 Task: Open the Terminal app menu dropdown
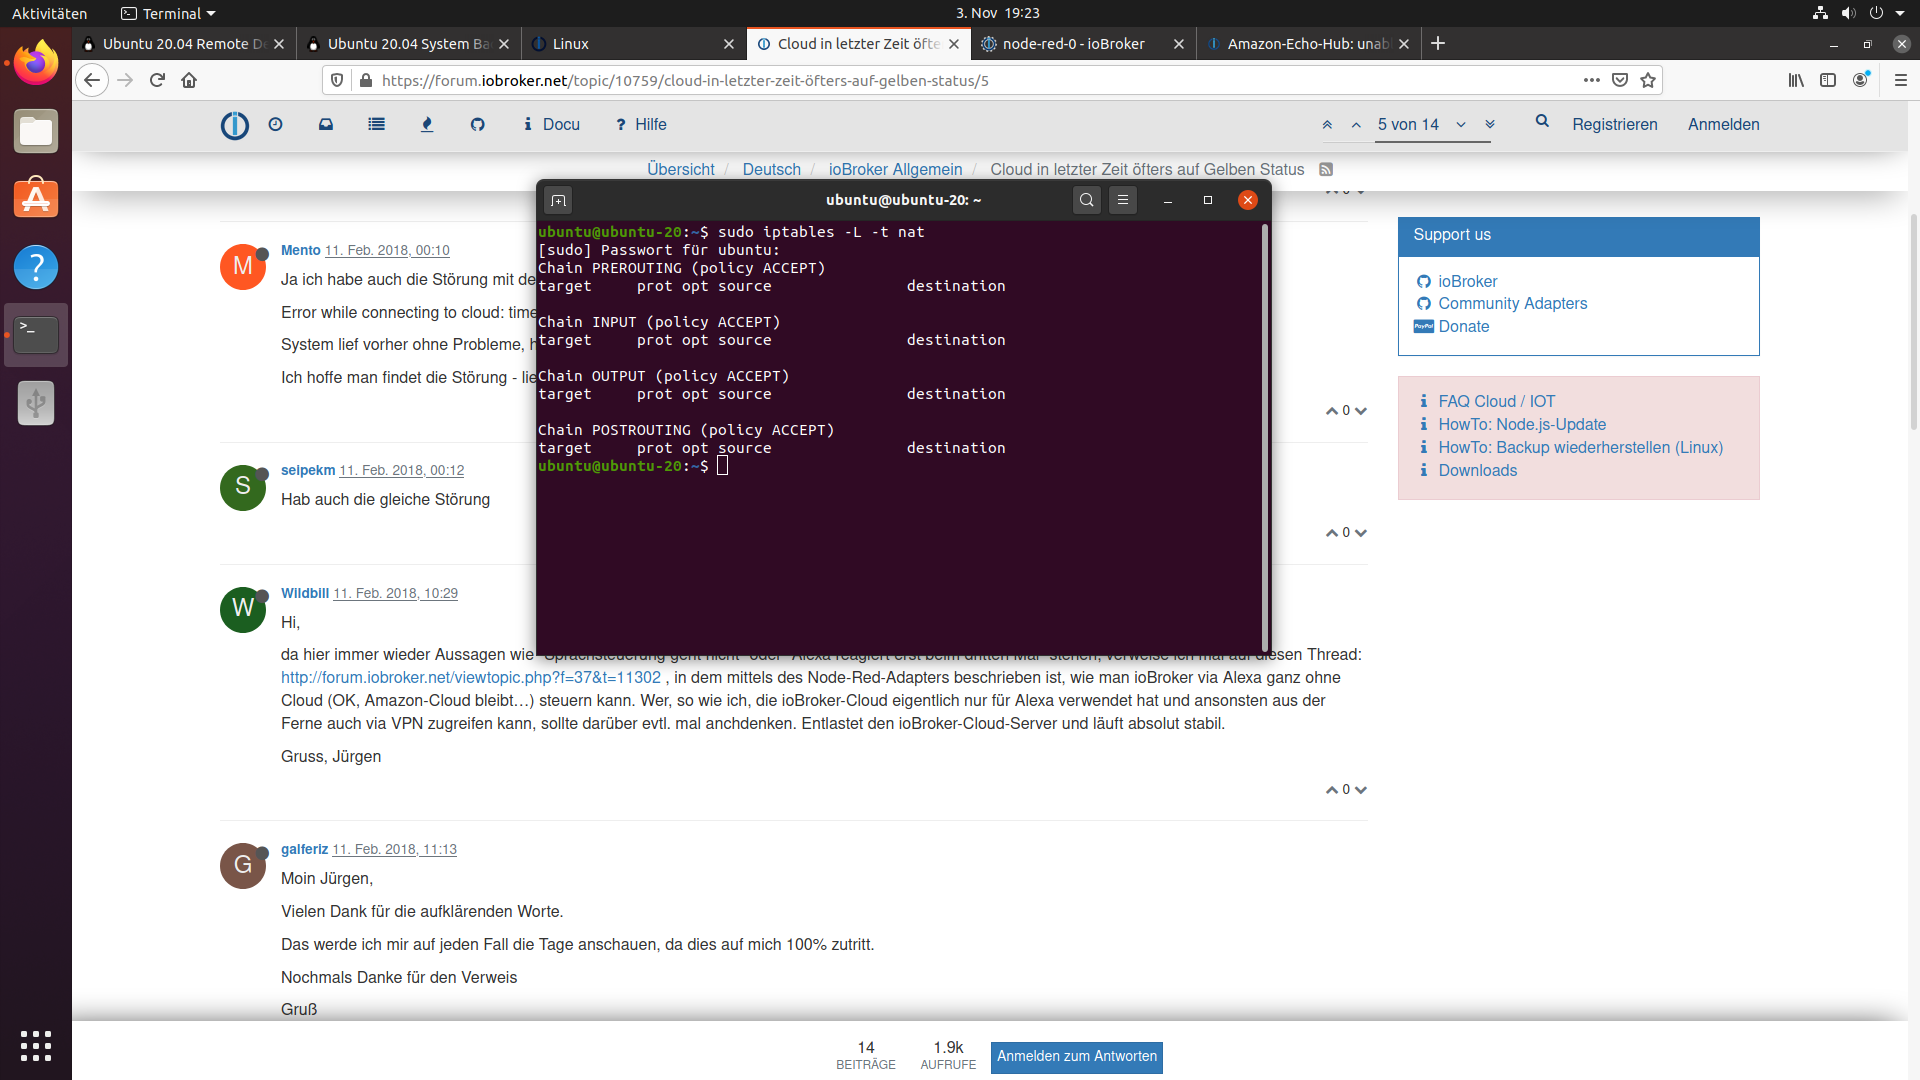pos(168,13)
